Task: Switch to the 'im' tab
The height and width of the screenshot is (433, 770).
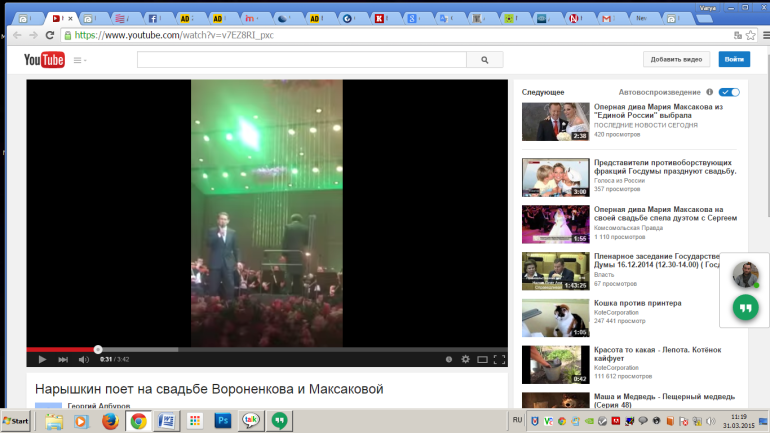Action: [x=252, y=19]
